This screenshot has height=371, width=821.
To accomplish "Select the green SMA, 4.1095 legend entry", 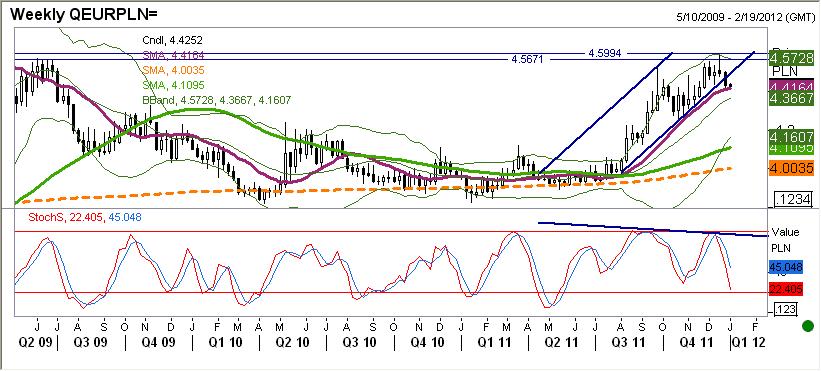I will click(x=173, y=85).
